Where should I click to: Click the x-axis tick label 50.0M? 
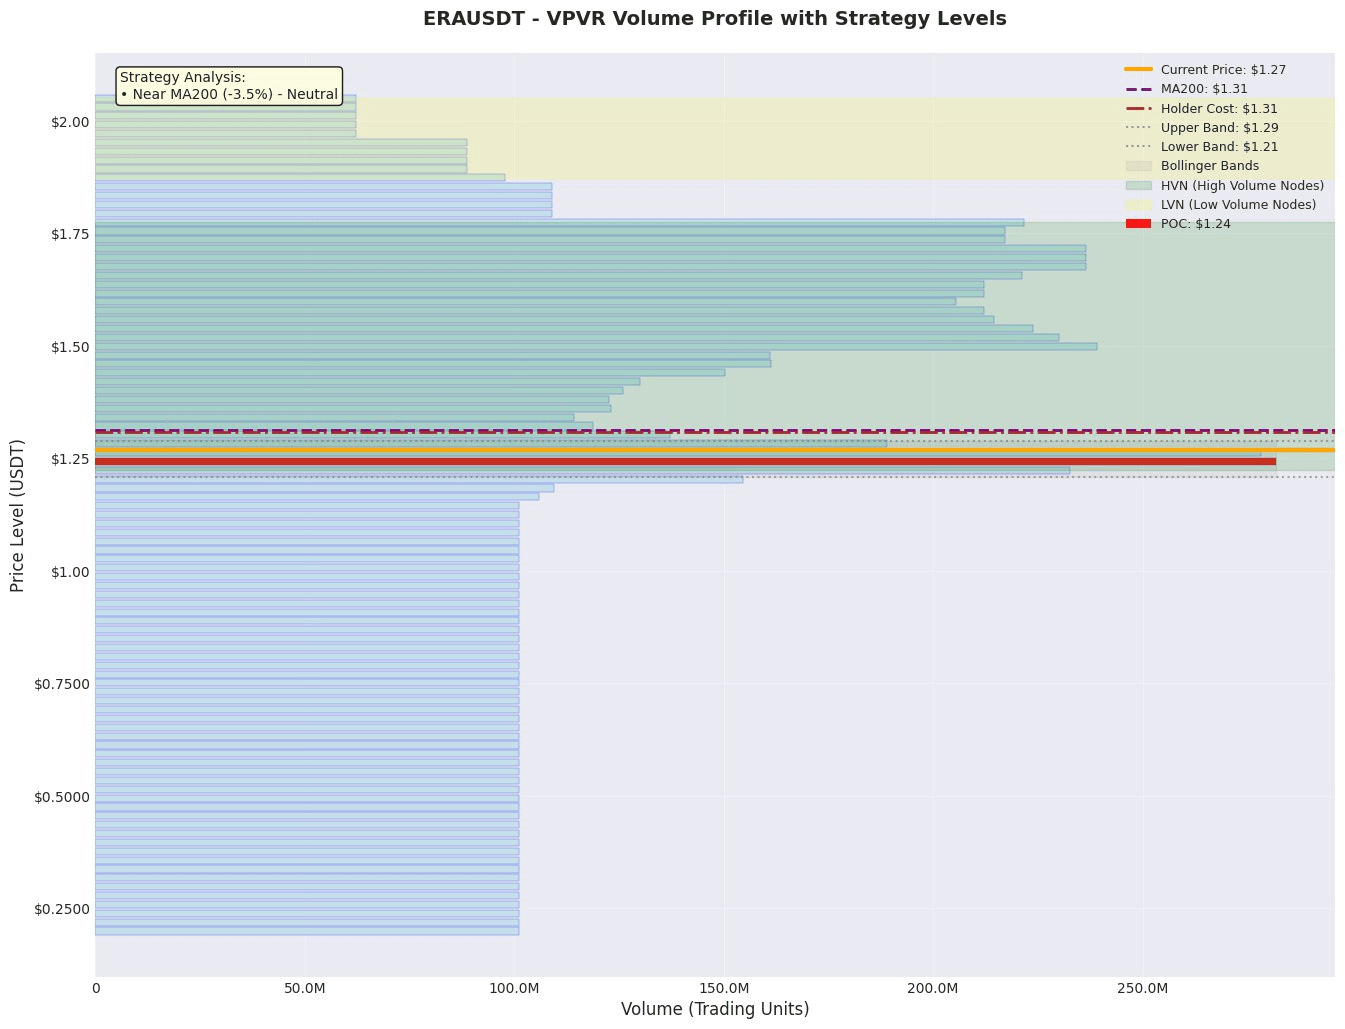(x=305, y=988)
